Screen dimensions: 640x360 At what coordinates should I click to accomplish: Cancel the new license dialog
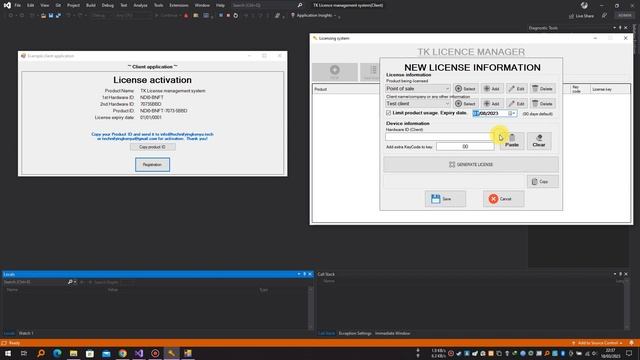[x=503, y=199]
